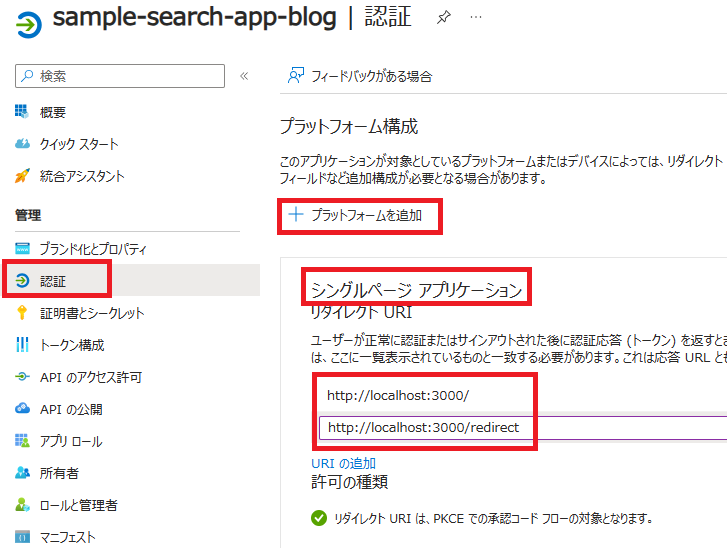Click the トークン構成 bars icon

pos(22,344)
